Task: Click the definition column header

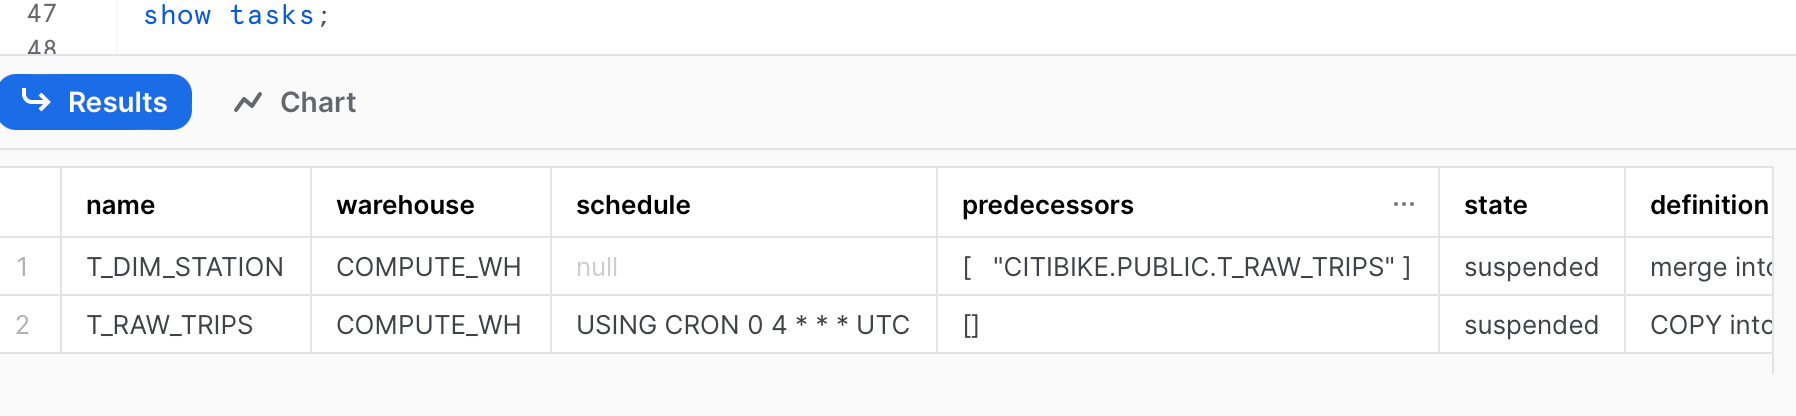Action: pos(1699,204)
